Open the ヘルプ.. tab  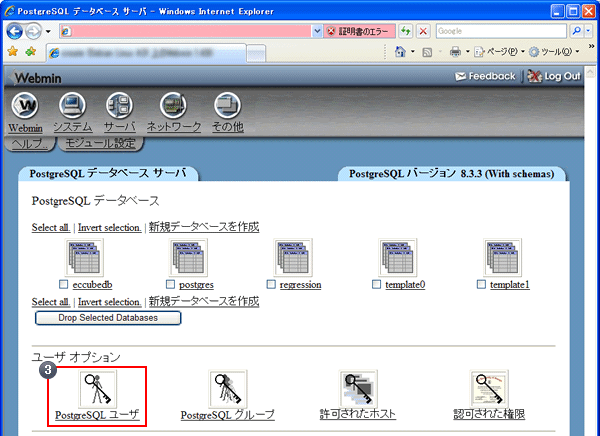[29, 144]
